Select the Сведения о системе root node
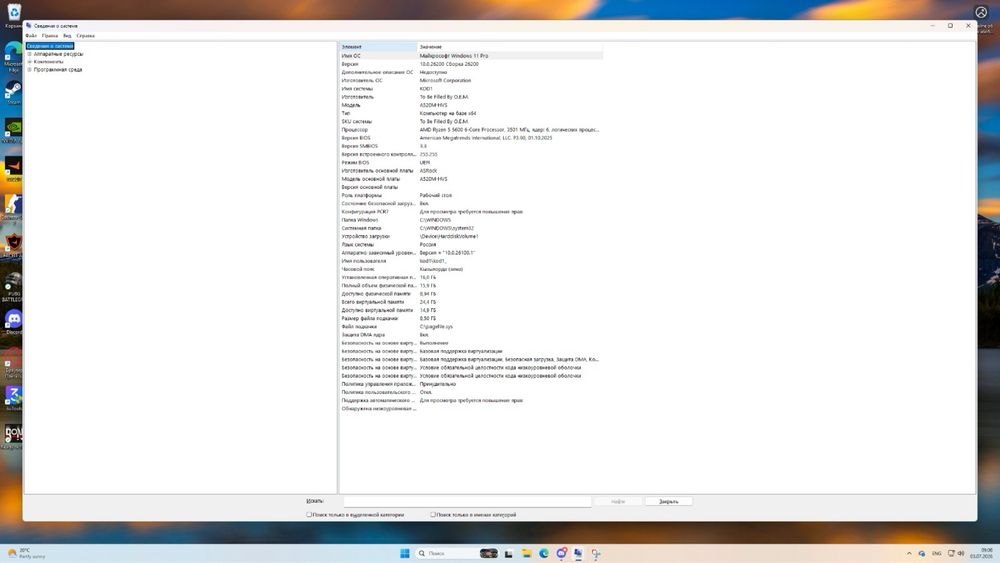Screen dimensions: 1000x563 pos(50,46)
